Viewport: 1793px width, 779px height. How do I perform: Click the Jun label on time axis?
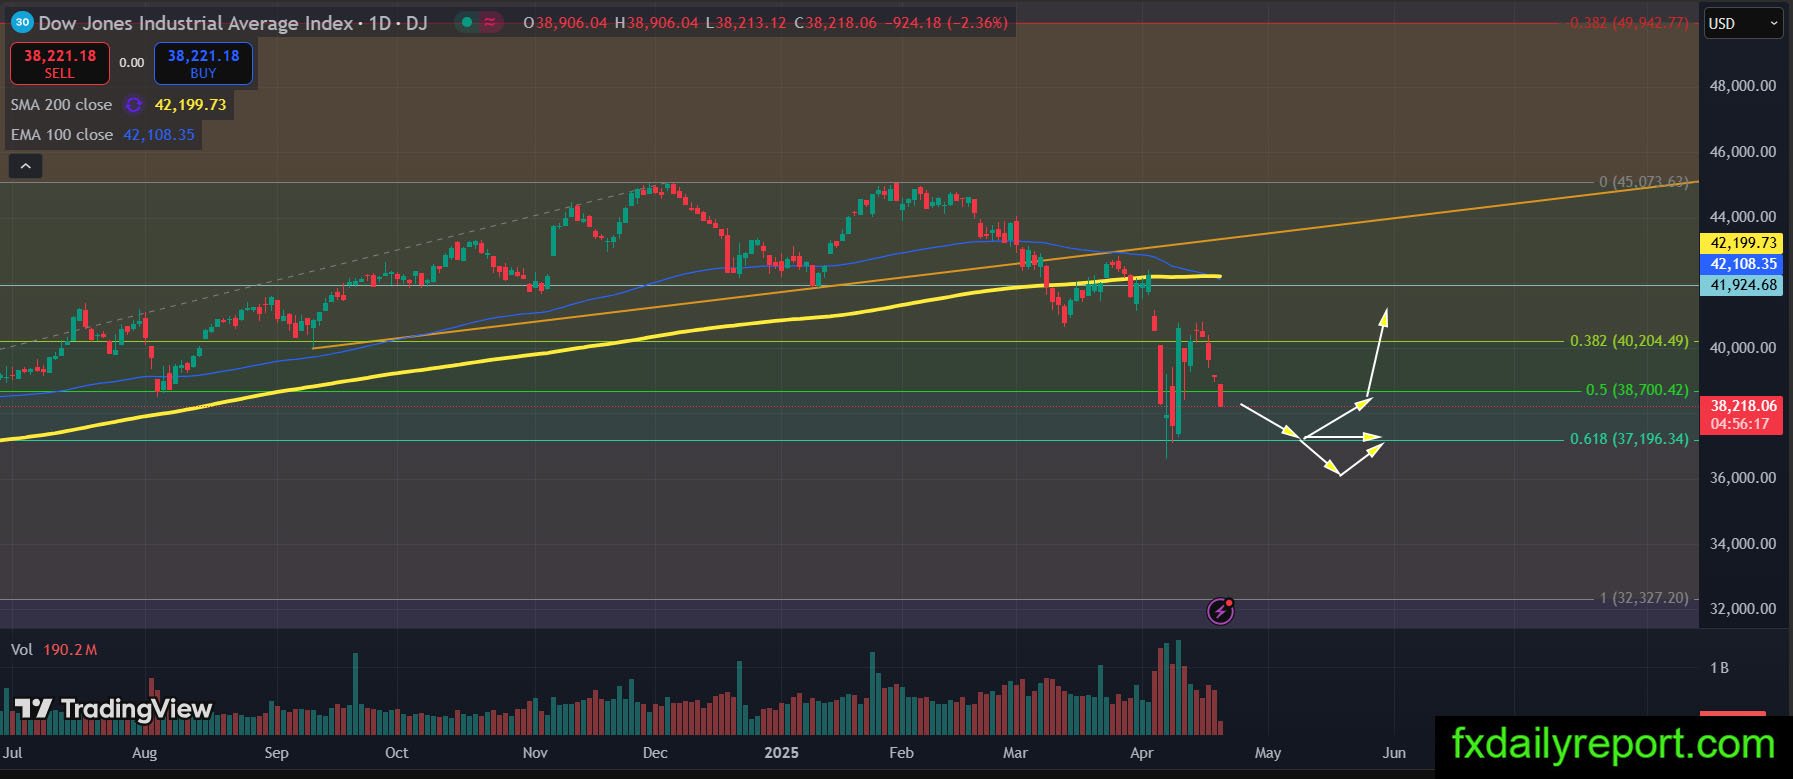coord(1394,753)
